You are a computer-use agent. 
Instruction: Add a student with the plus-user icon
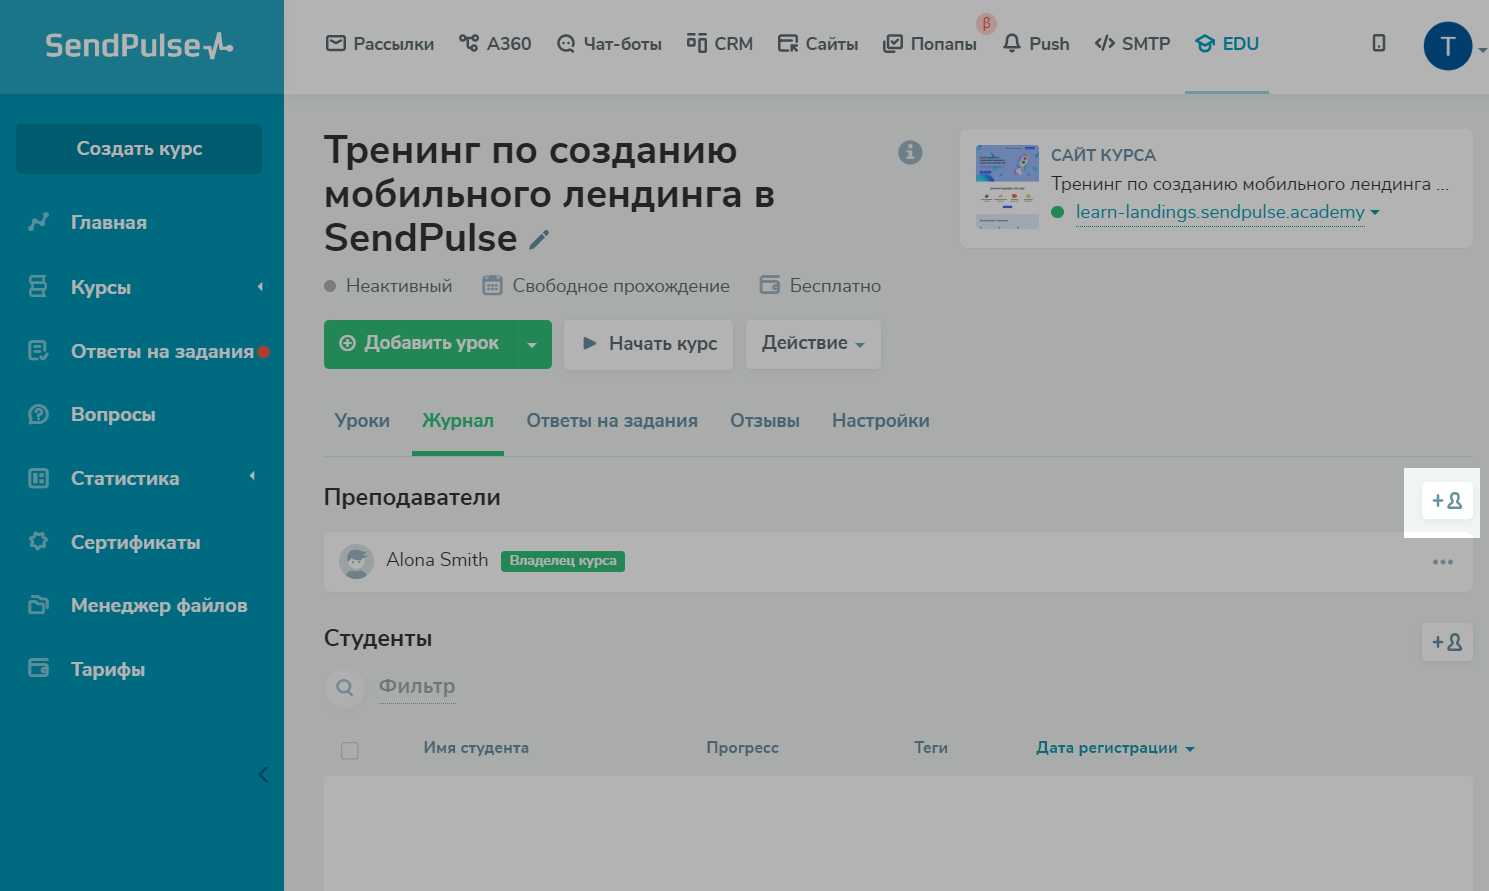click(x=1447, y=642)
